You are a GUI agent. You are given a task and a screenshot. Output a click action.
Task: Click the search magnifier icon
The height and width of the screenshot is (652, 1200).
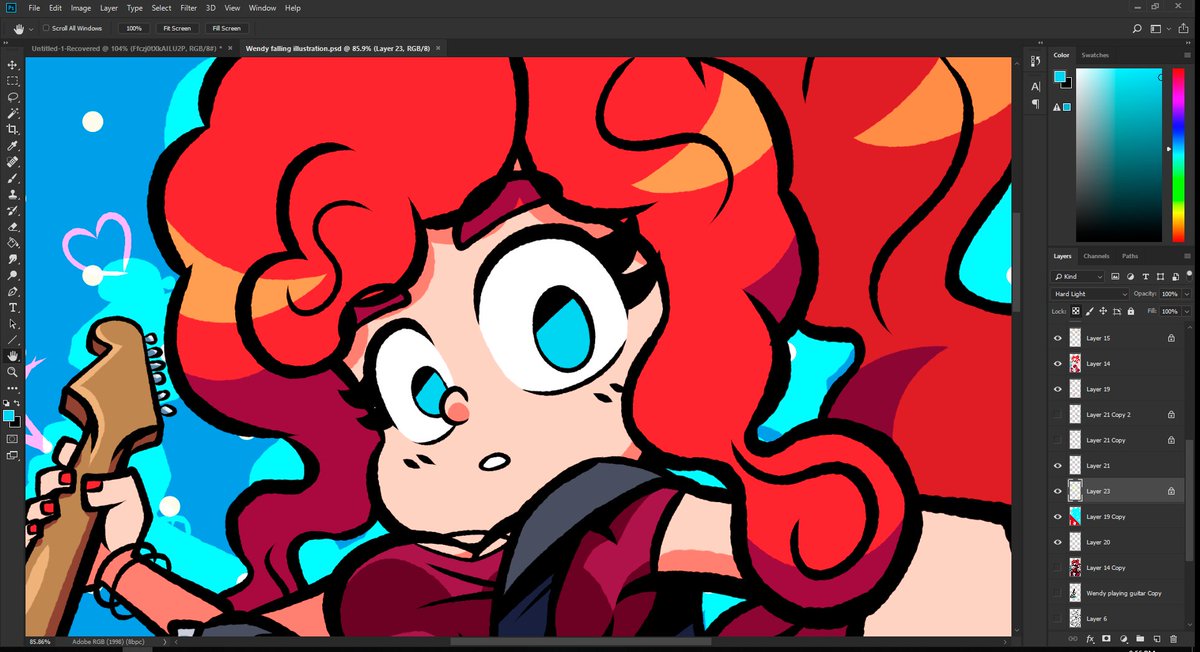pos(1137,29)
